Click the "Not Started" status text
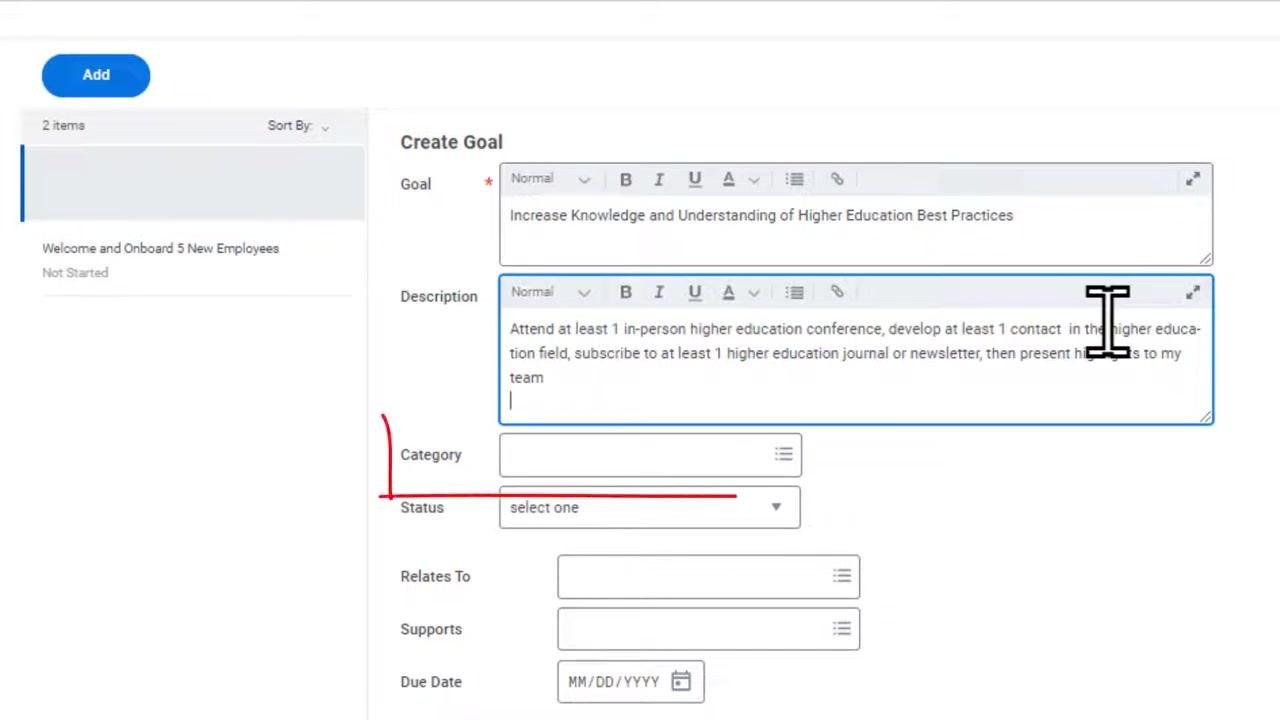 pyautogui.click(x=75, y=273)
